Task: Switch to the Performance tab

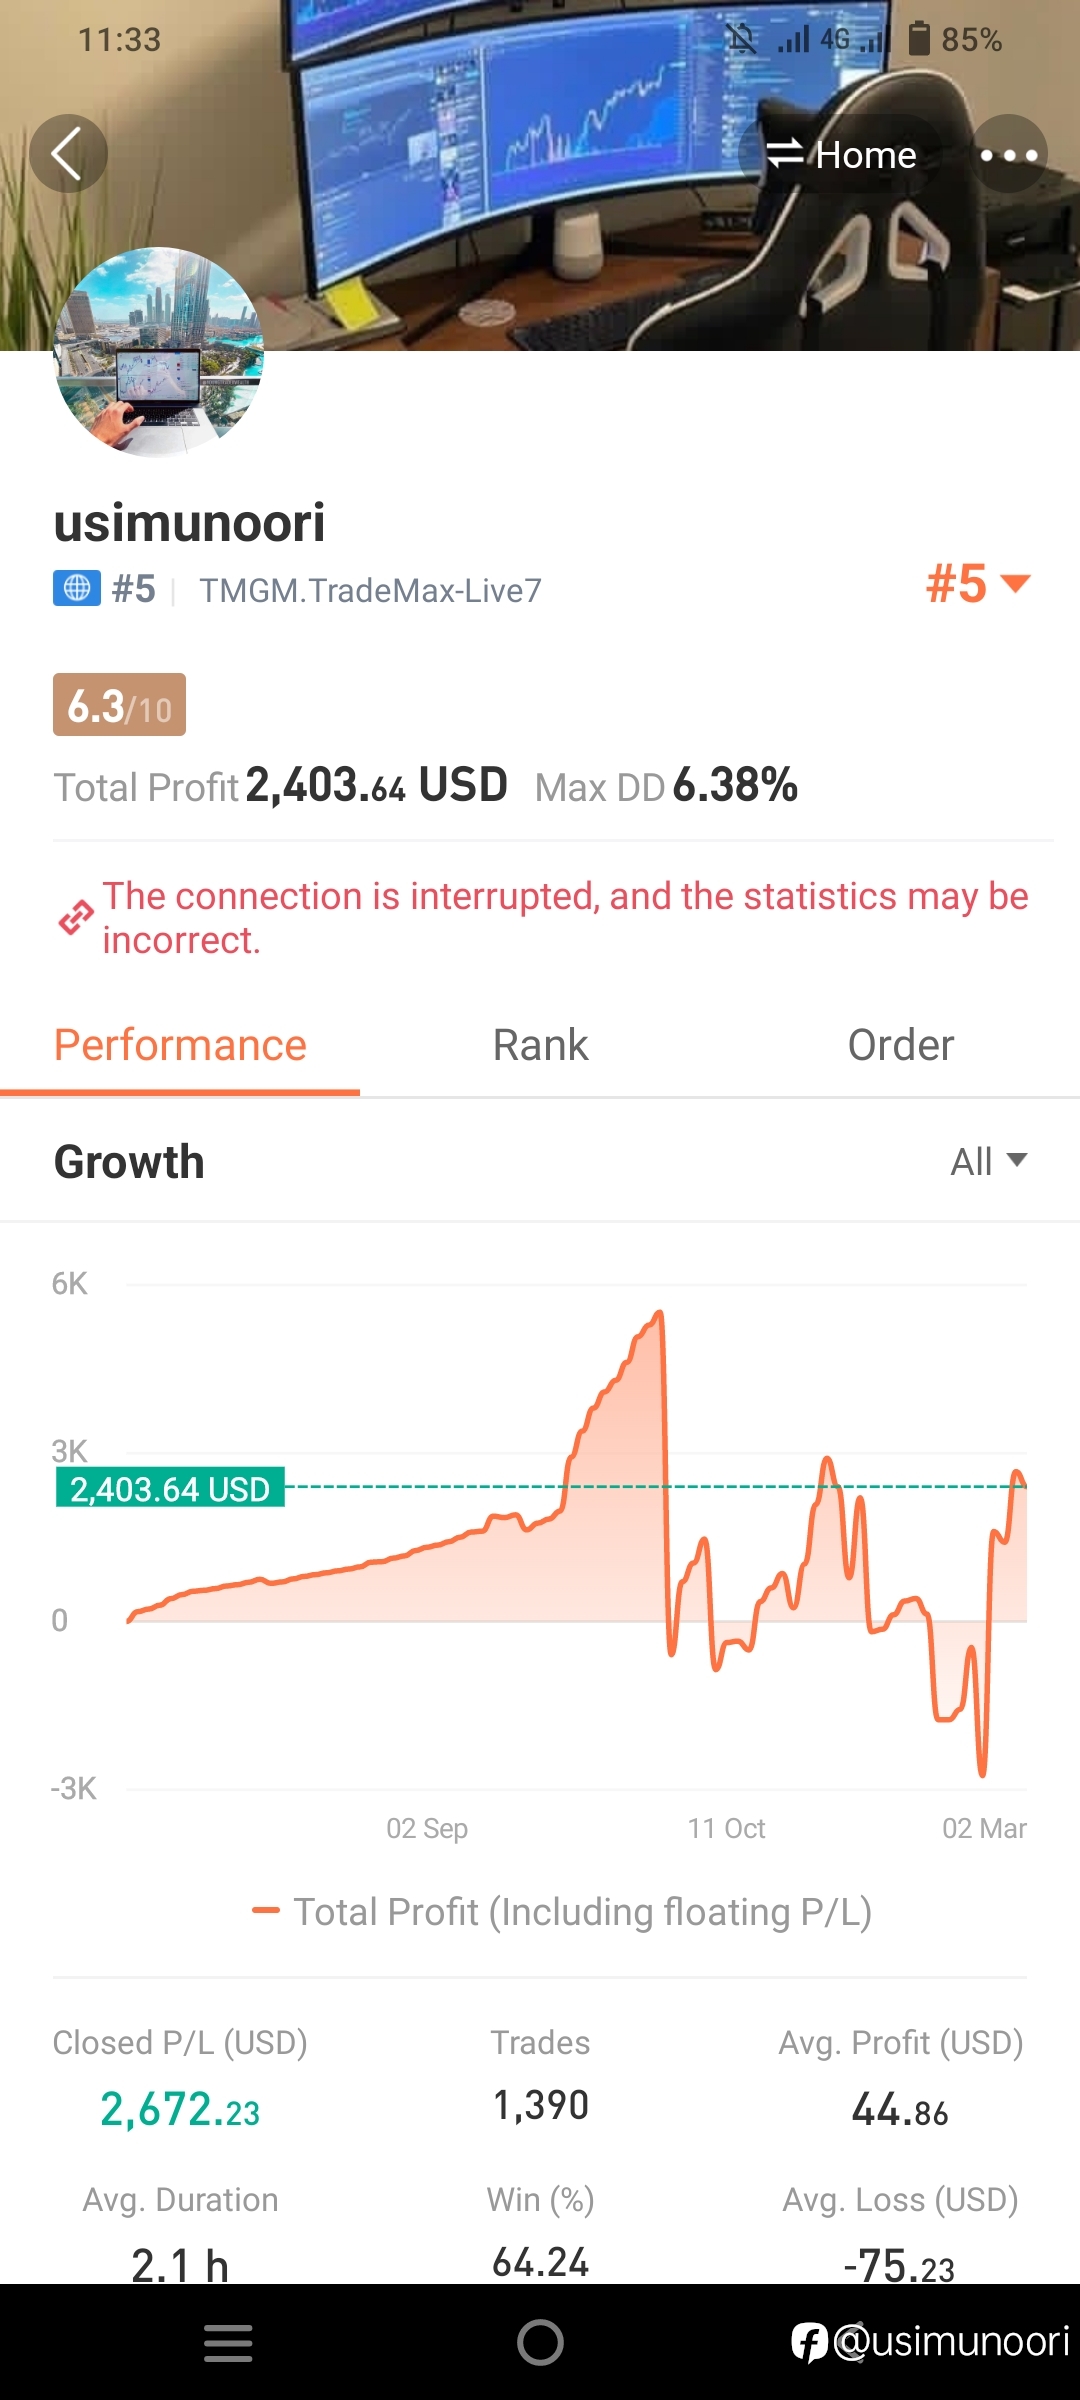Action: (x=180, y=1046)
